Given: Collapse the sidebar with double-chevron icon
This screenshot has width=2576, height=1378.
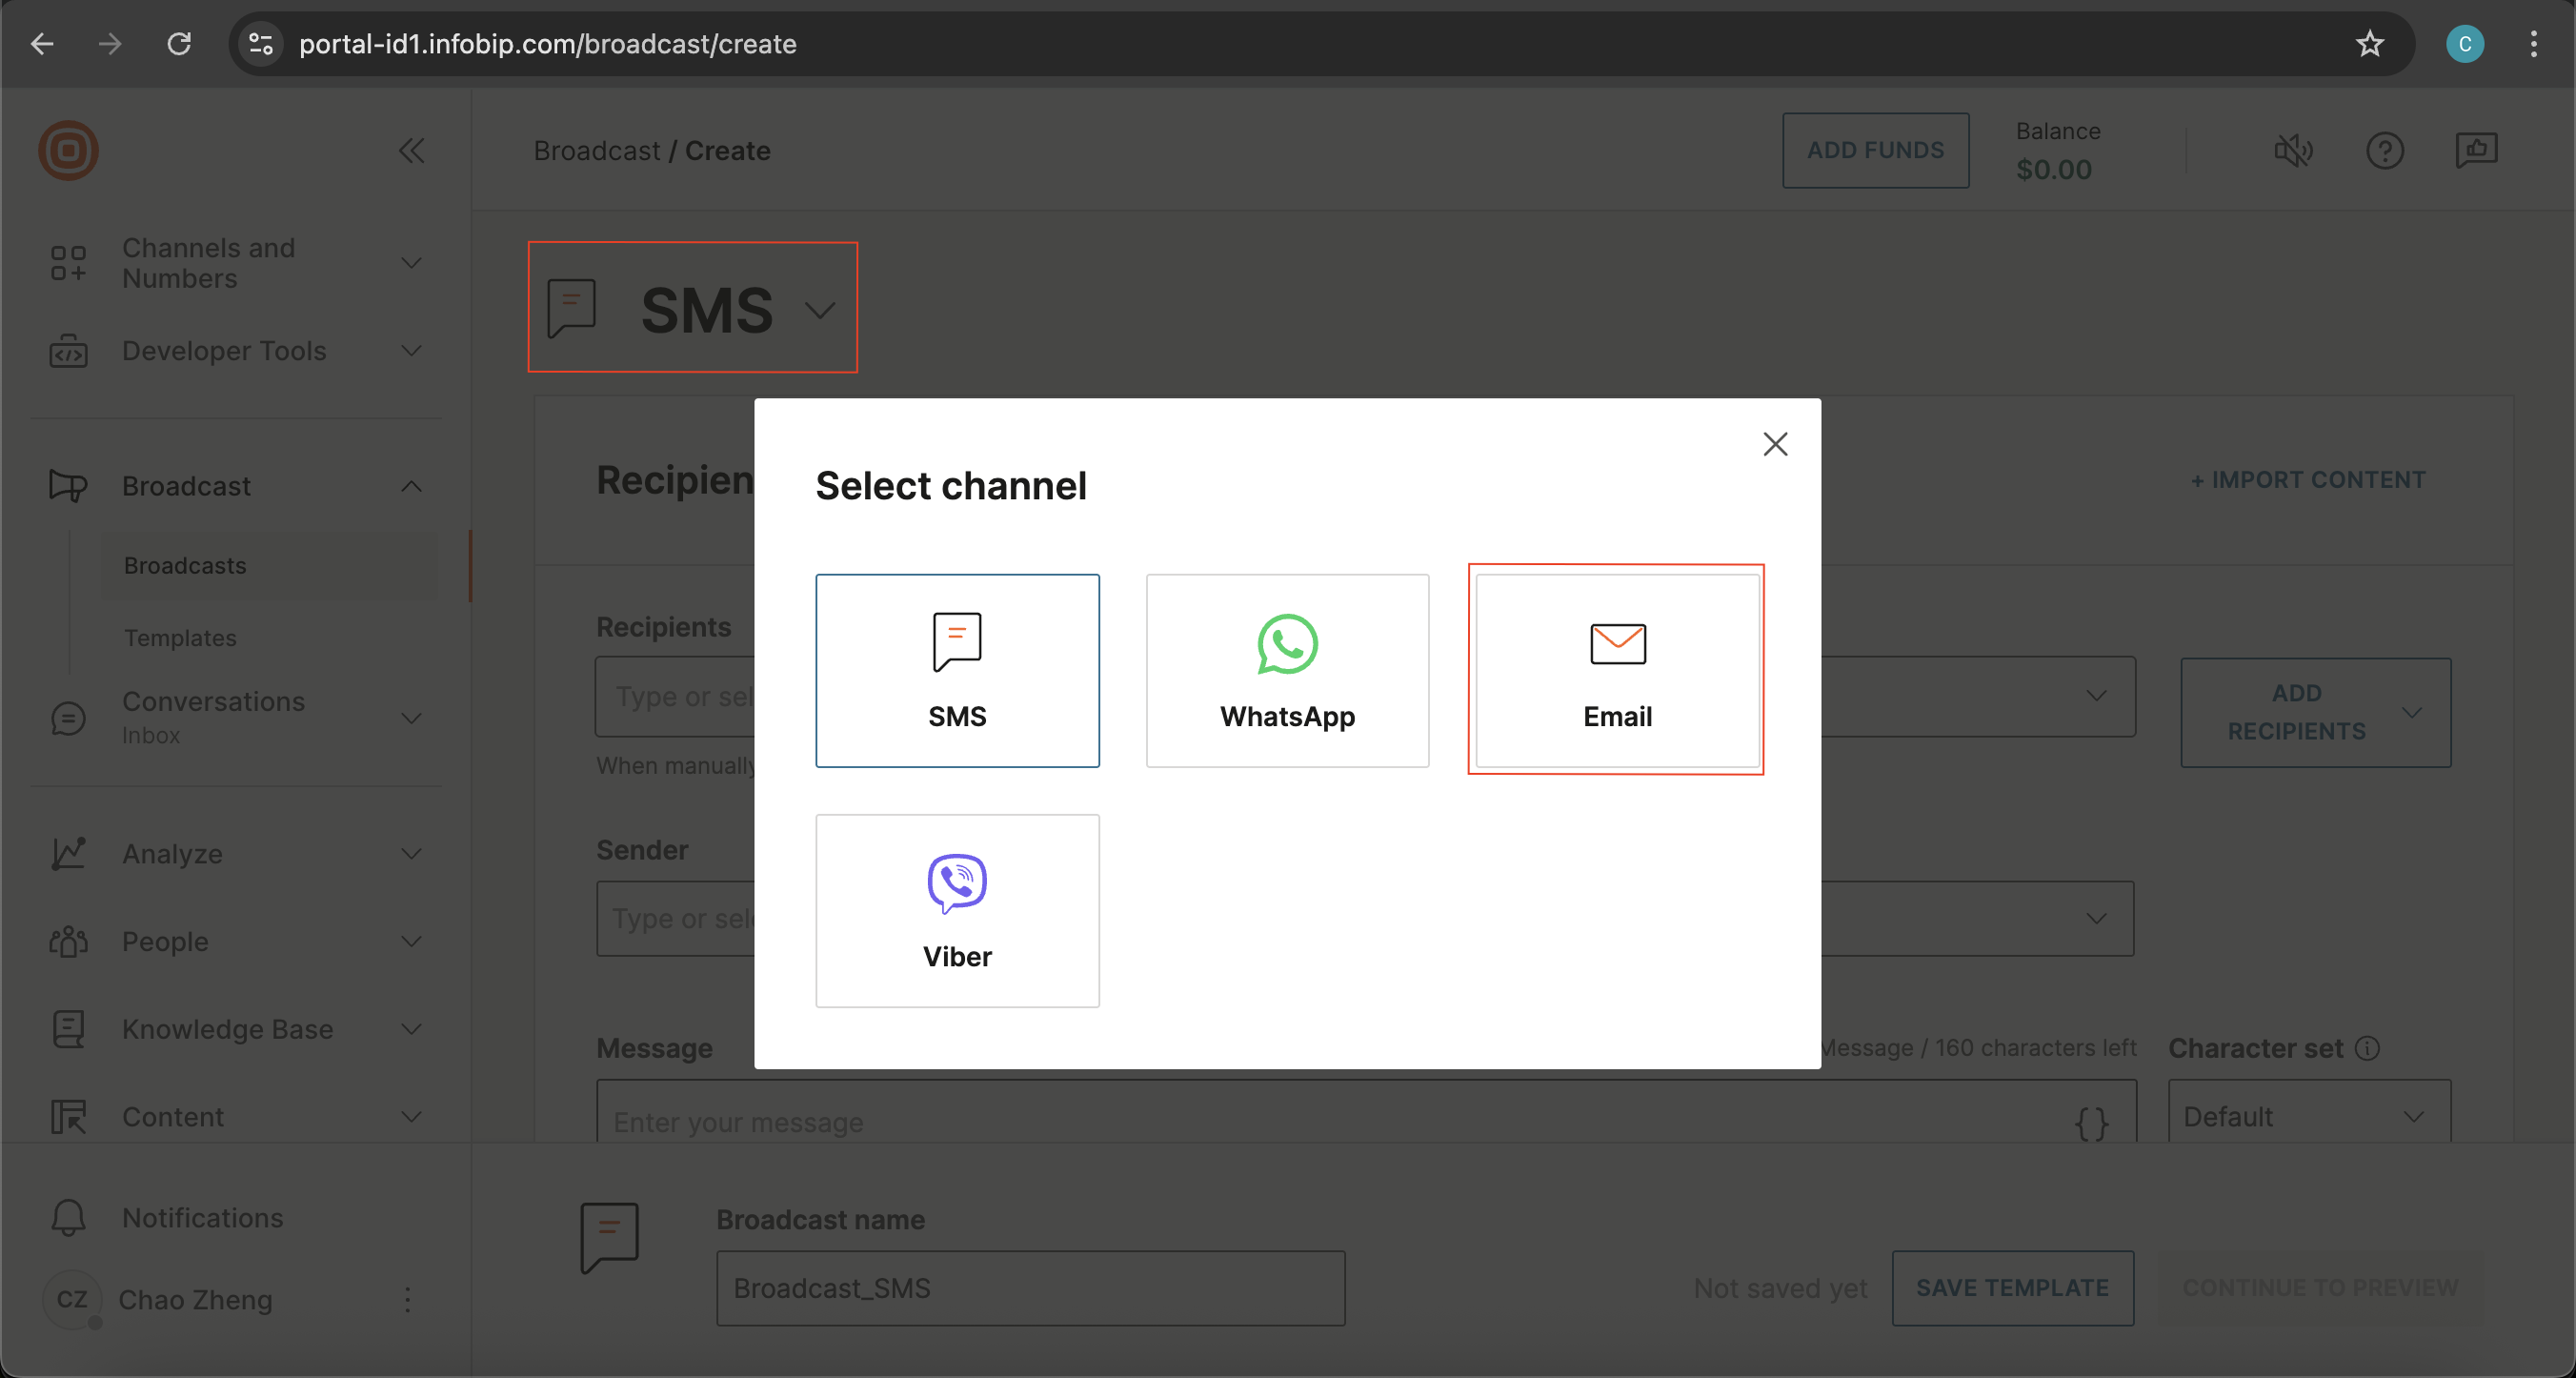Looking at the screenshot, I should pos(411,151).
